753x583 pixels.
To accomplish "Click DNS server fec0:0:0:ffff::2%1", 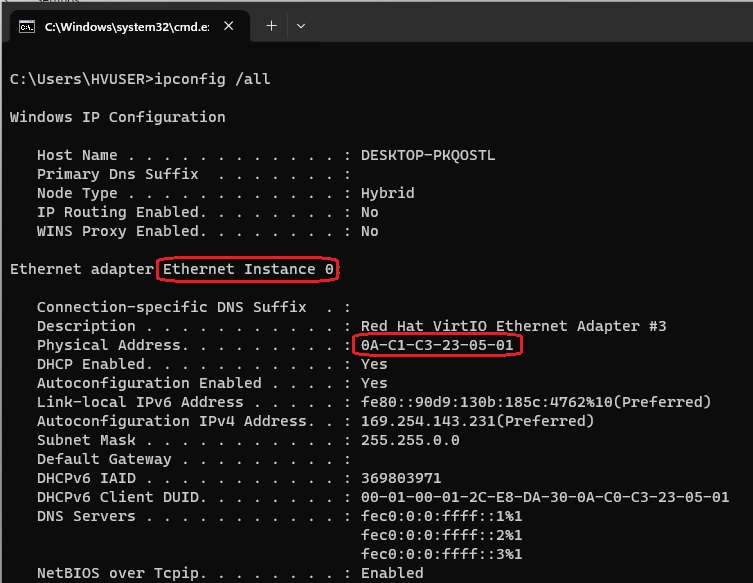I will [x=441, y=535].
